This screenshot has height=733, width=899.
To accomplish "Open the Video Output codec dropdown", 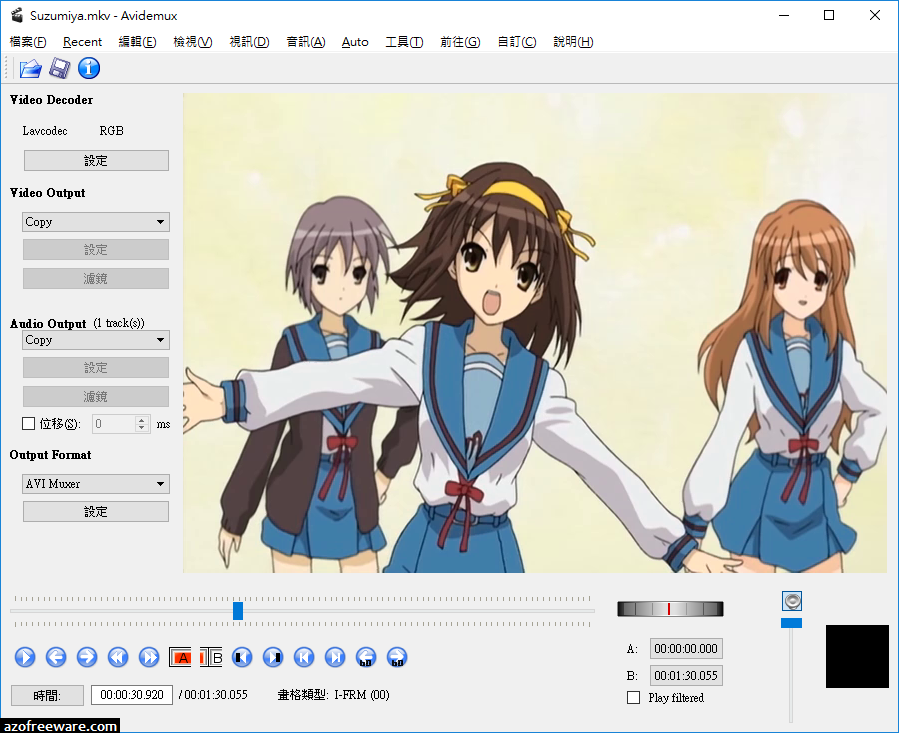I will (x=96, y=222).
